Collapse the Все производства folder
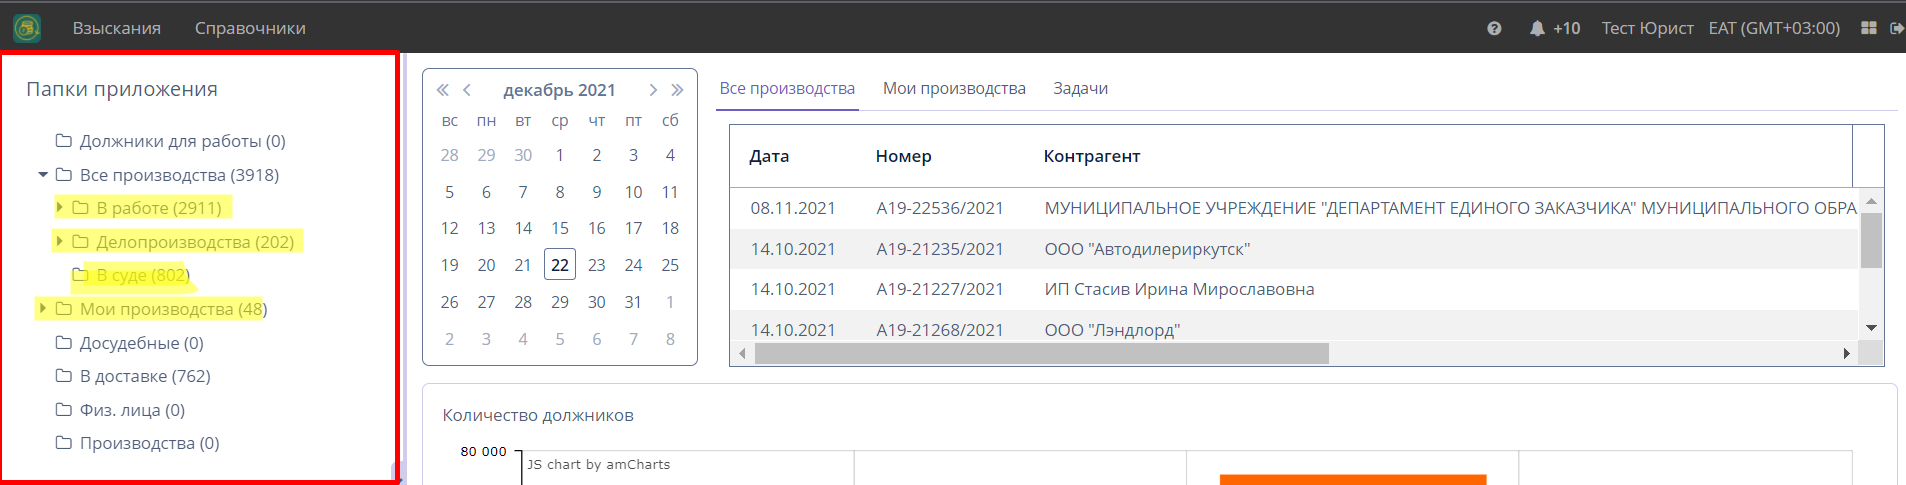This screenshot has width=1906, height=485. tap(43, 175)
